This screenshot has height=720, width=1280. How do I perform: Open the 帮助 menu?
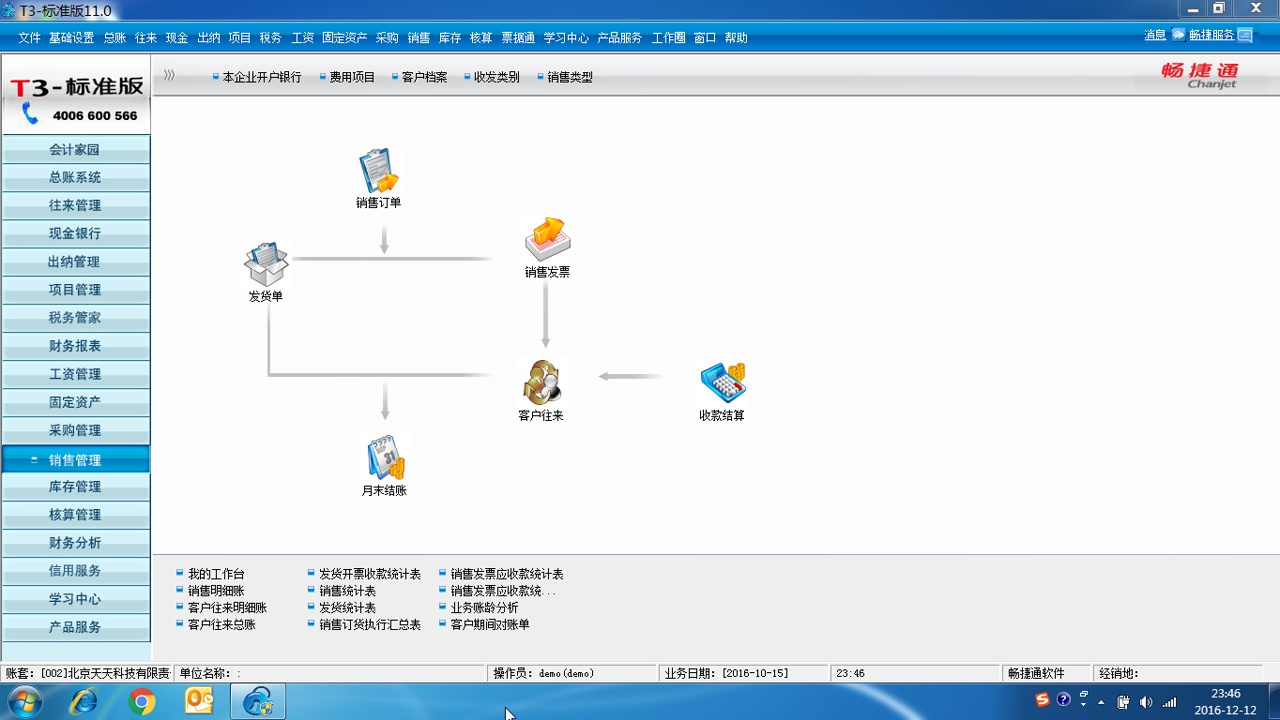click(736, 37)
